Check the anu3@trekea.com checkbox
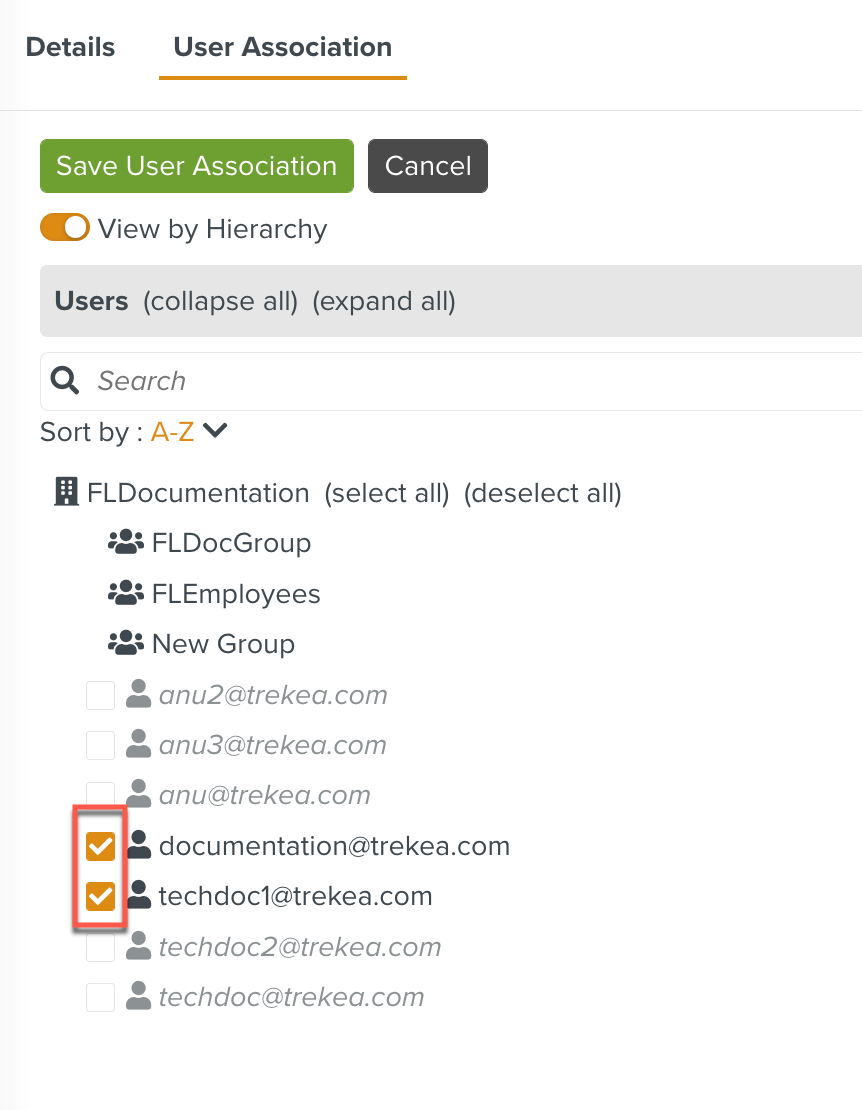 click(x=100, y=745)
